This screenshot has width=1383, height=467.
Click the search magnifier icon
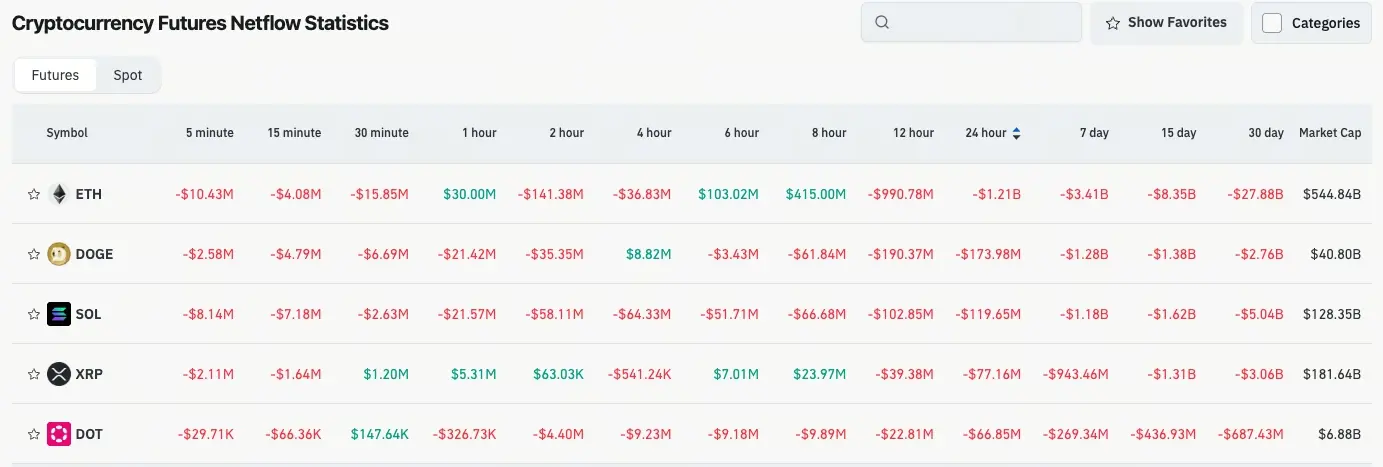882,22
